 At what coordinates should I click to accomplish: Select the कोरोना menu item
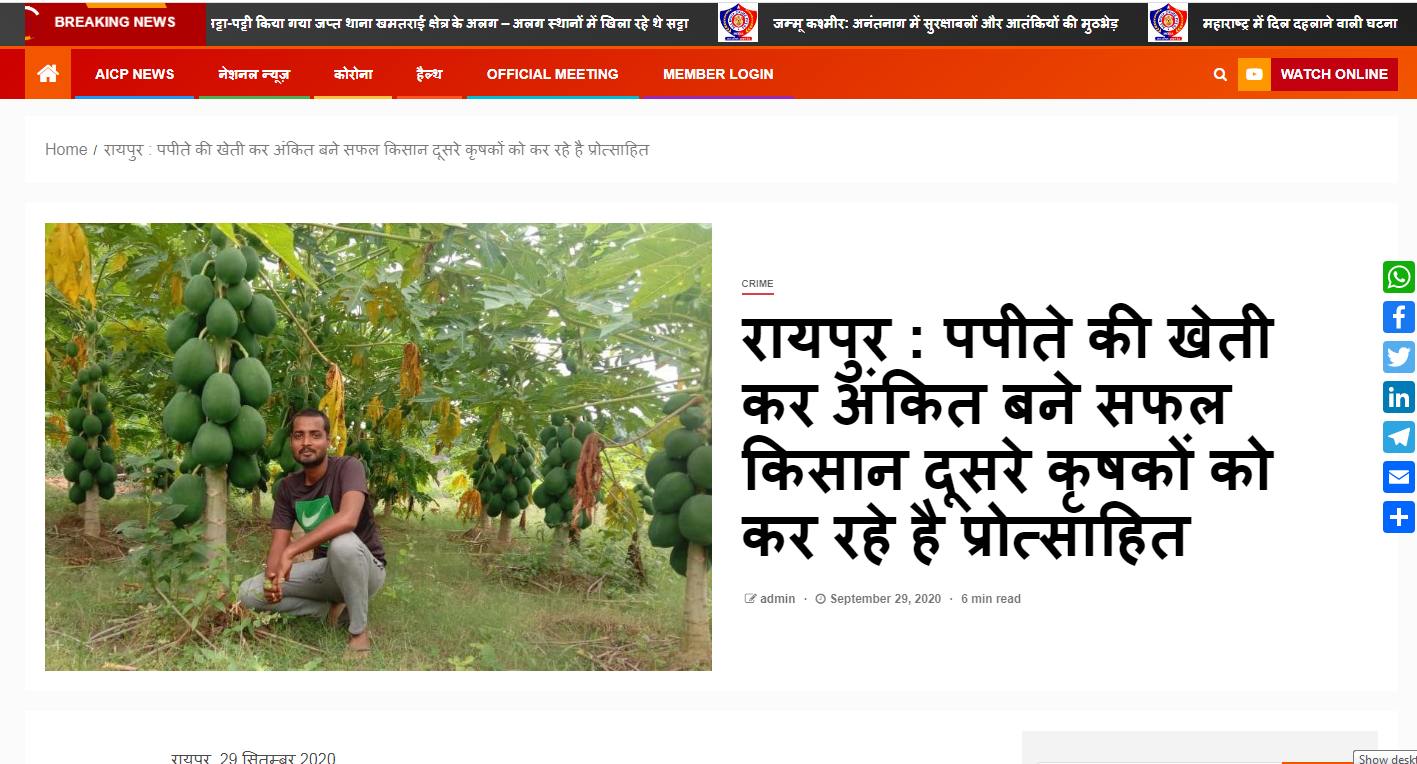point(353,74)
